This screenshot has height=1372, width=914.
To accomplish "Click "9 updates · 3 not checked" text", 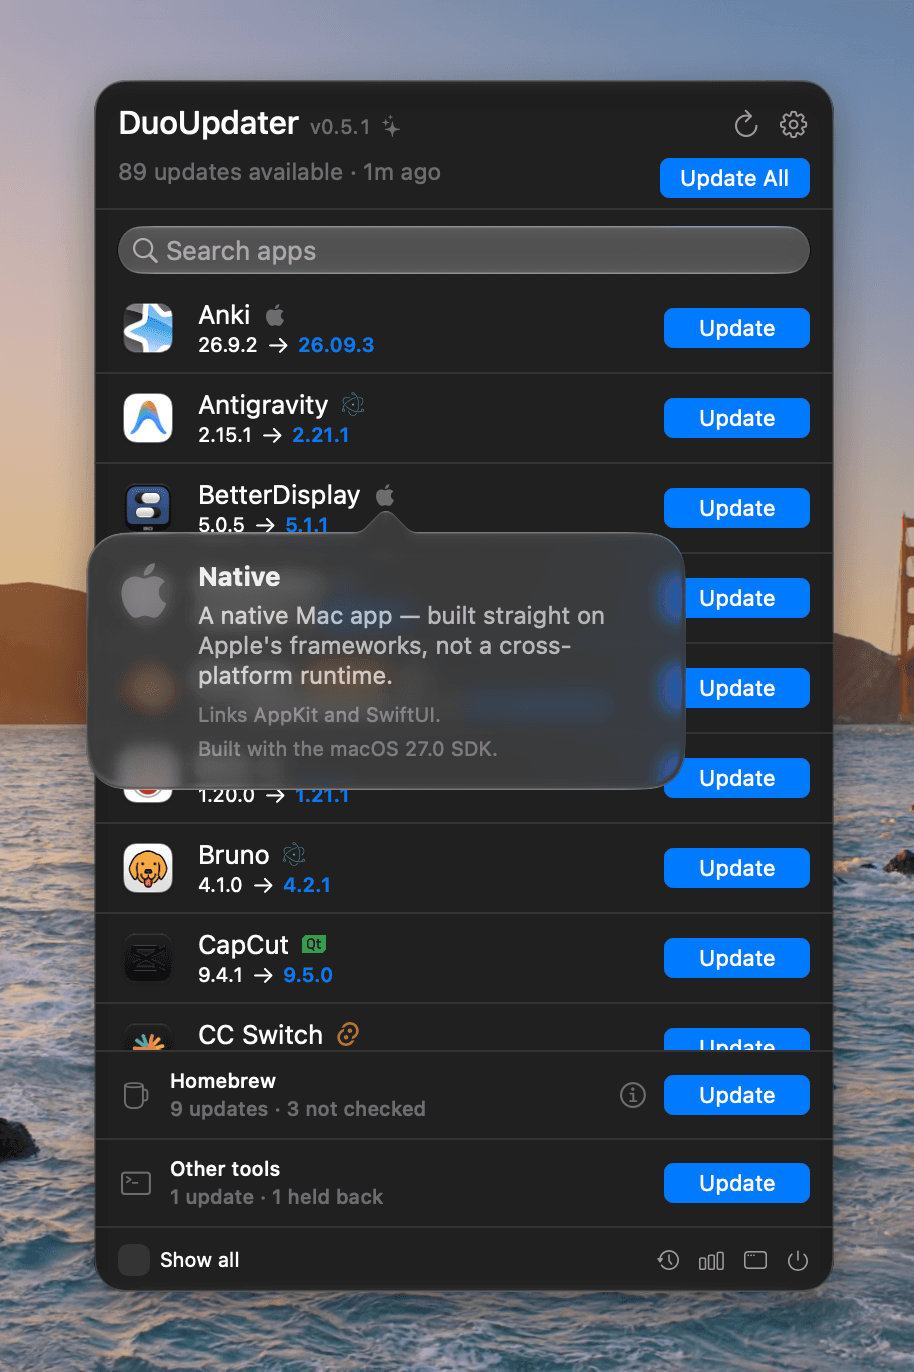I will pos(298,1109).
